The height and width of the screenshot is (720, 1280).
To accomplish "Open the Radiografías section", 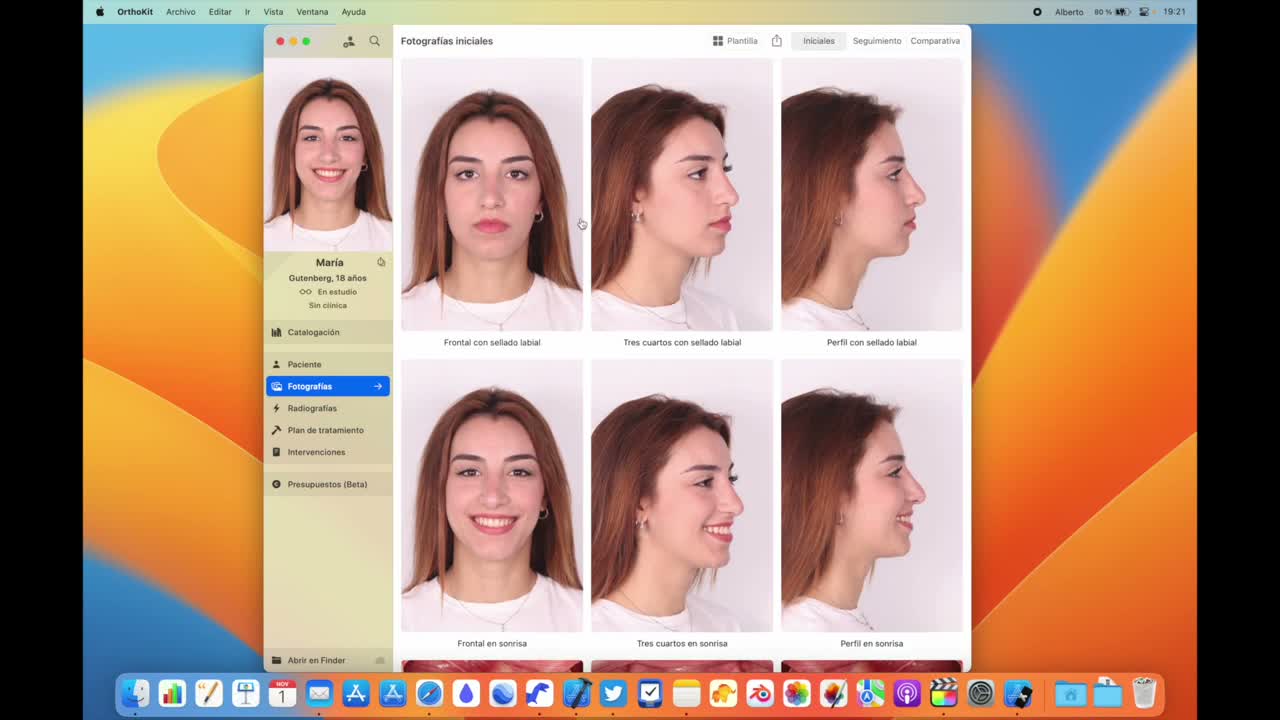I will [328, 408].
